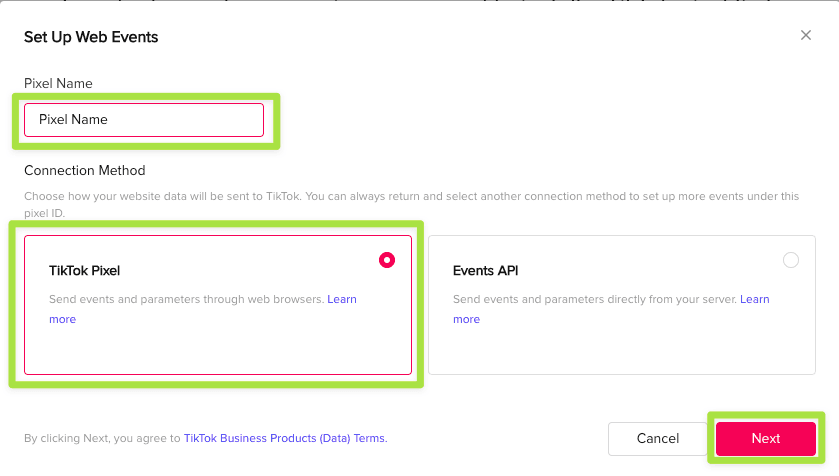Click the Connection Method heading

85,170
